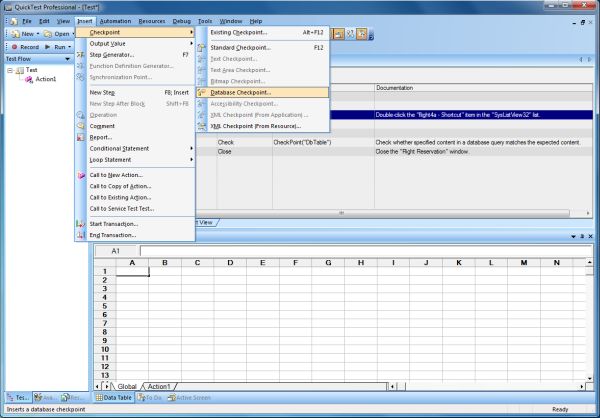Click the To Do pane icon
This screenshot has width=600, height=418.
(142, 398)
